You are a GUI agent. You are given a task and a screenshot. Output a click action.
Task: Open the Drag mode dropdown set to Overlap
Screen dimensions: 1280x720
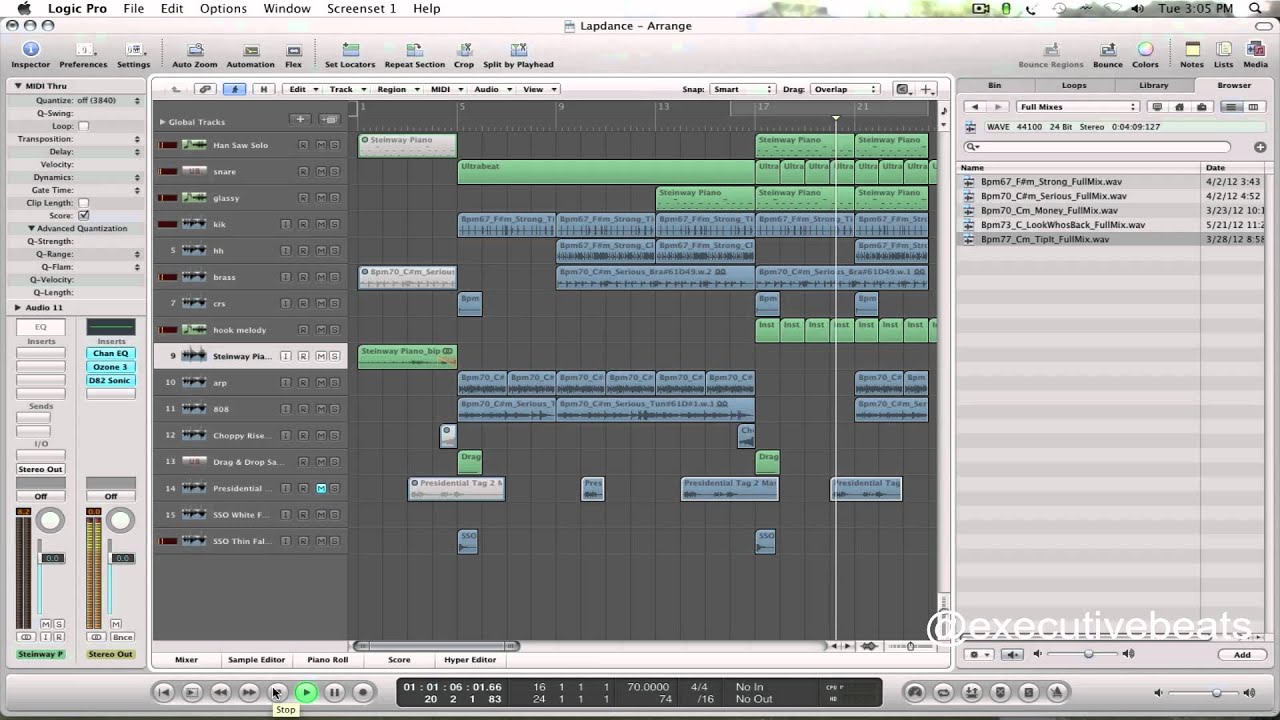[844, 89]
